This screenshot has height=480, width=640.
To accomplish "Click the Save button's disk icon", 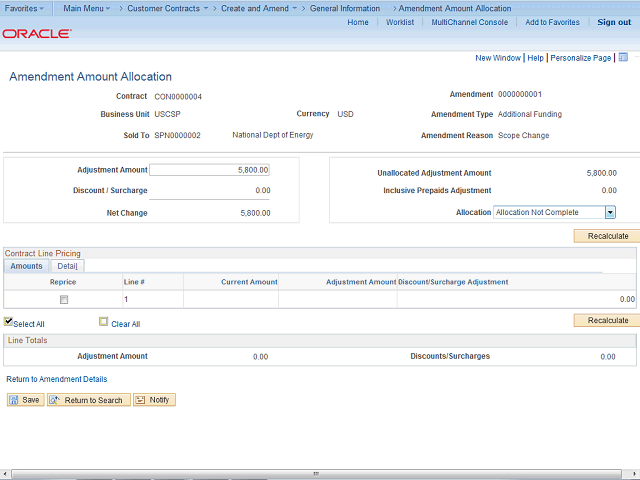I will tap(14, 400).
